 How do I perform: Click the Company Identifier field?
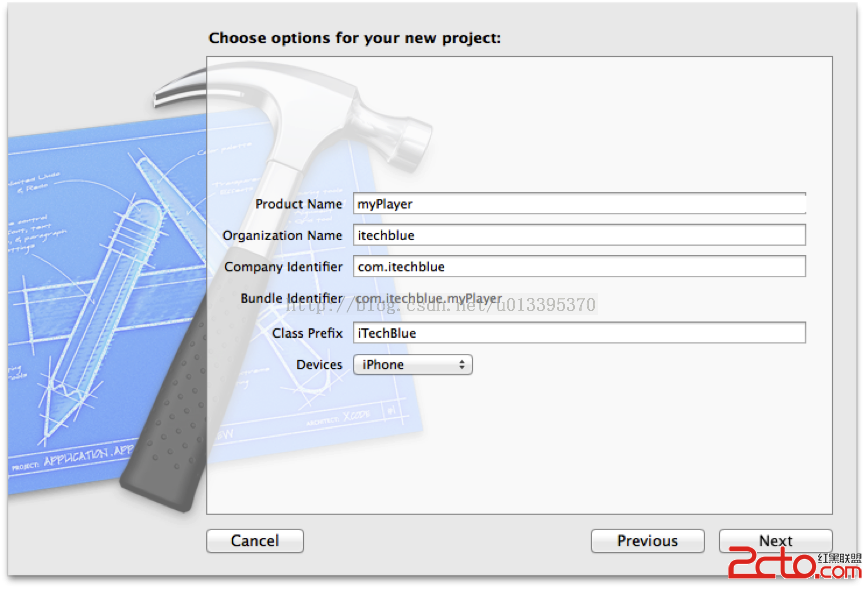coord(579,267)
